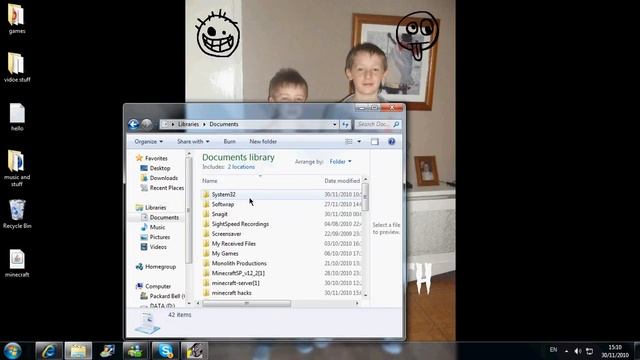Show hidden system tray icons

pos(566,351)
